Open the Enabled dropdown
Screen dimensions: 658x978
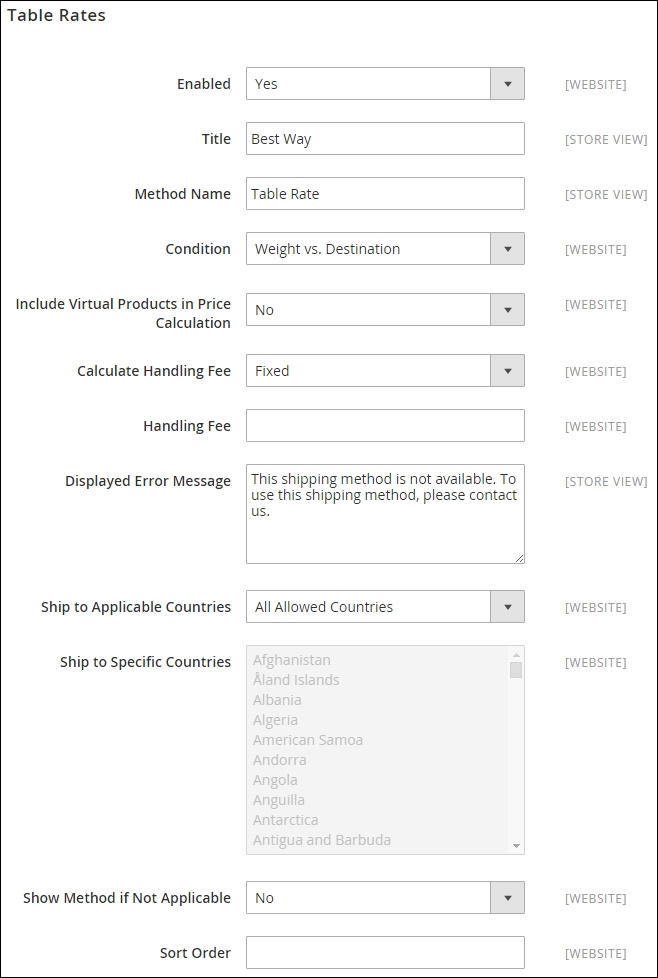click(x=385, y=84)
